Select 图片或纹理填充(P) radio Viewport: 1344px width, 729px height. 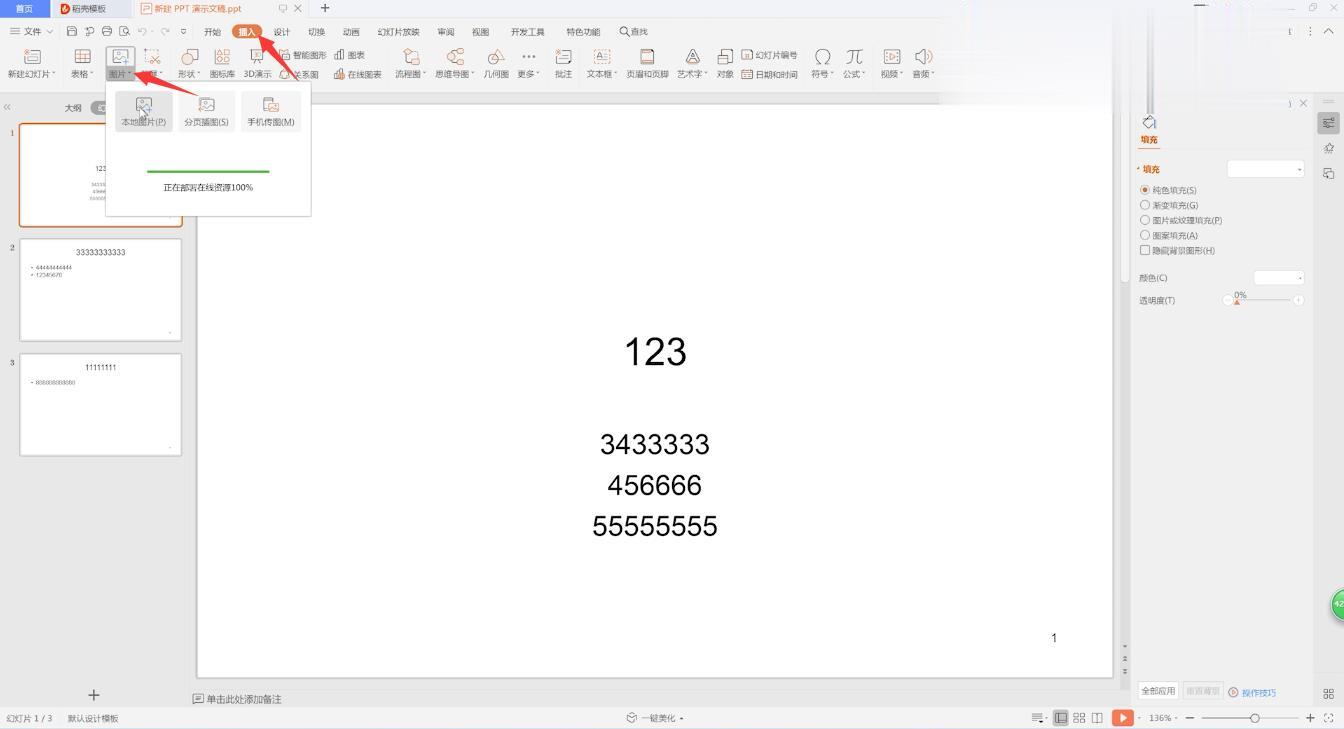point(1145,220)
